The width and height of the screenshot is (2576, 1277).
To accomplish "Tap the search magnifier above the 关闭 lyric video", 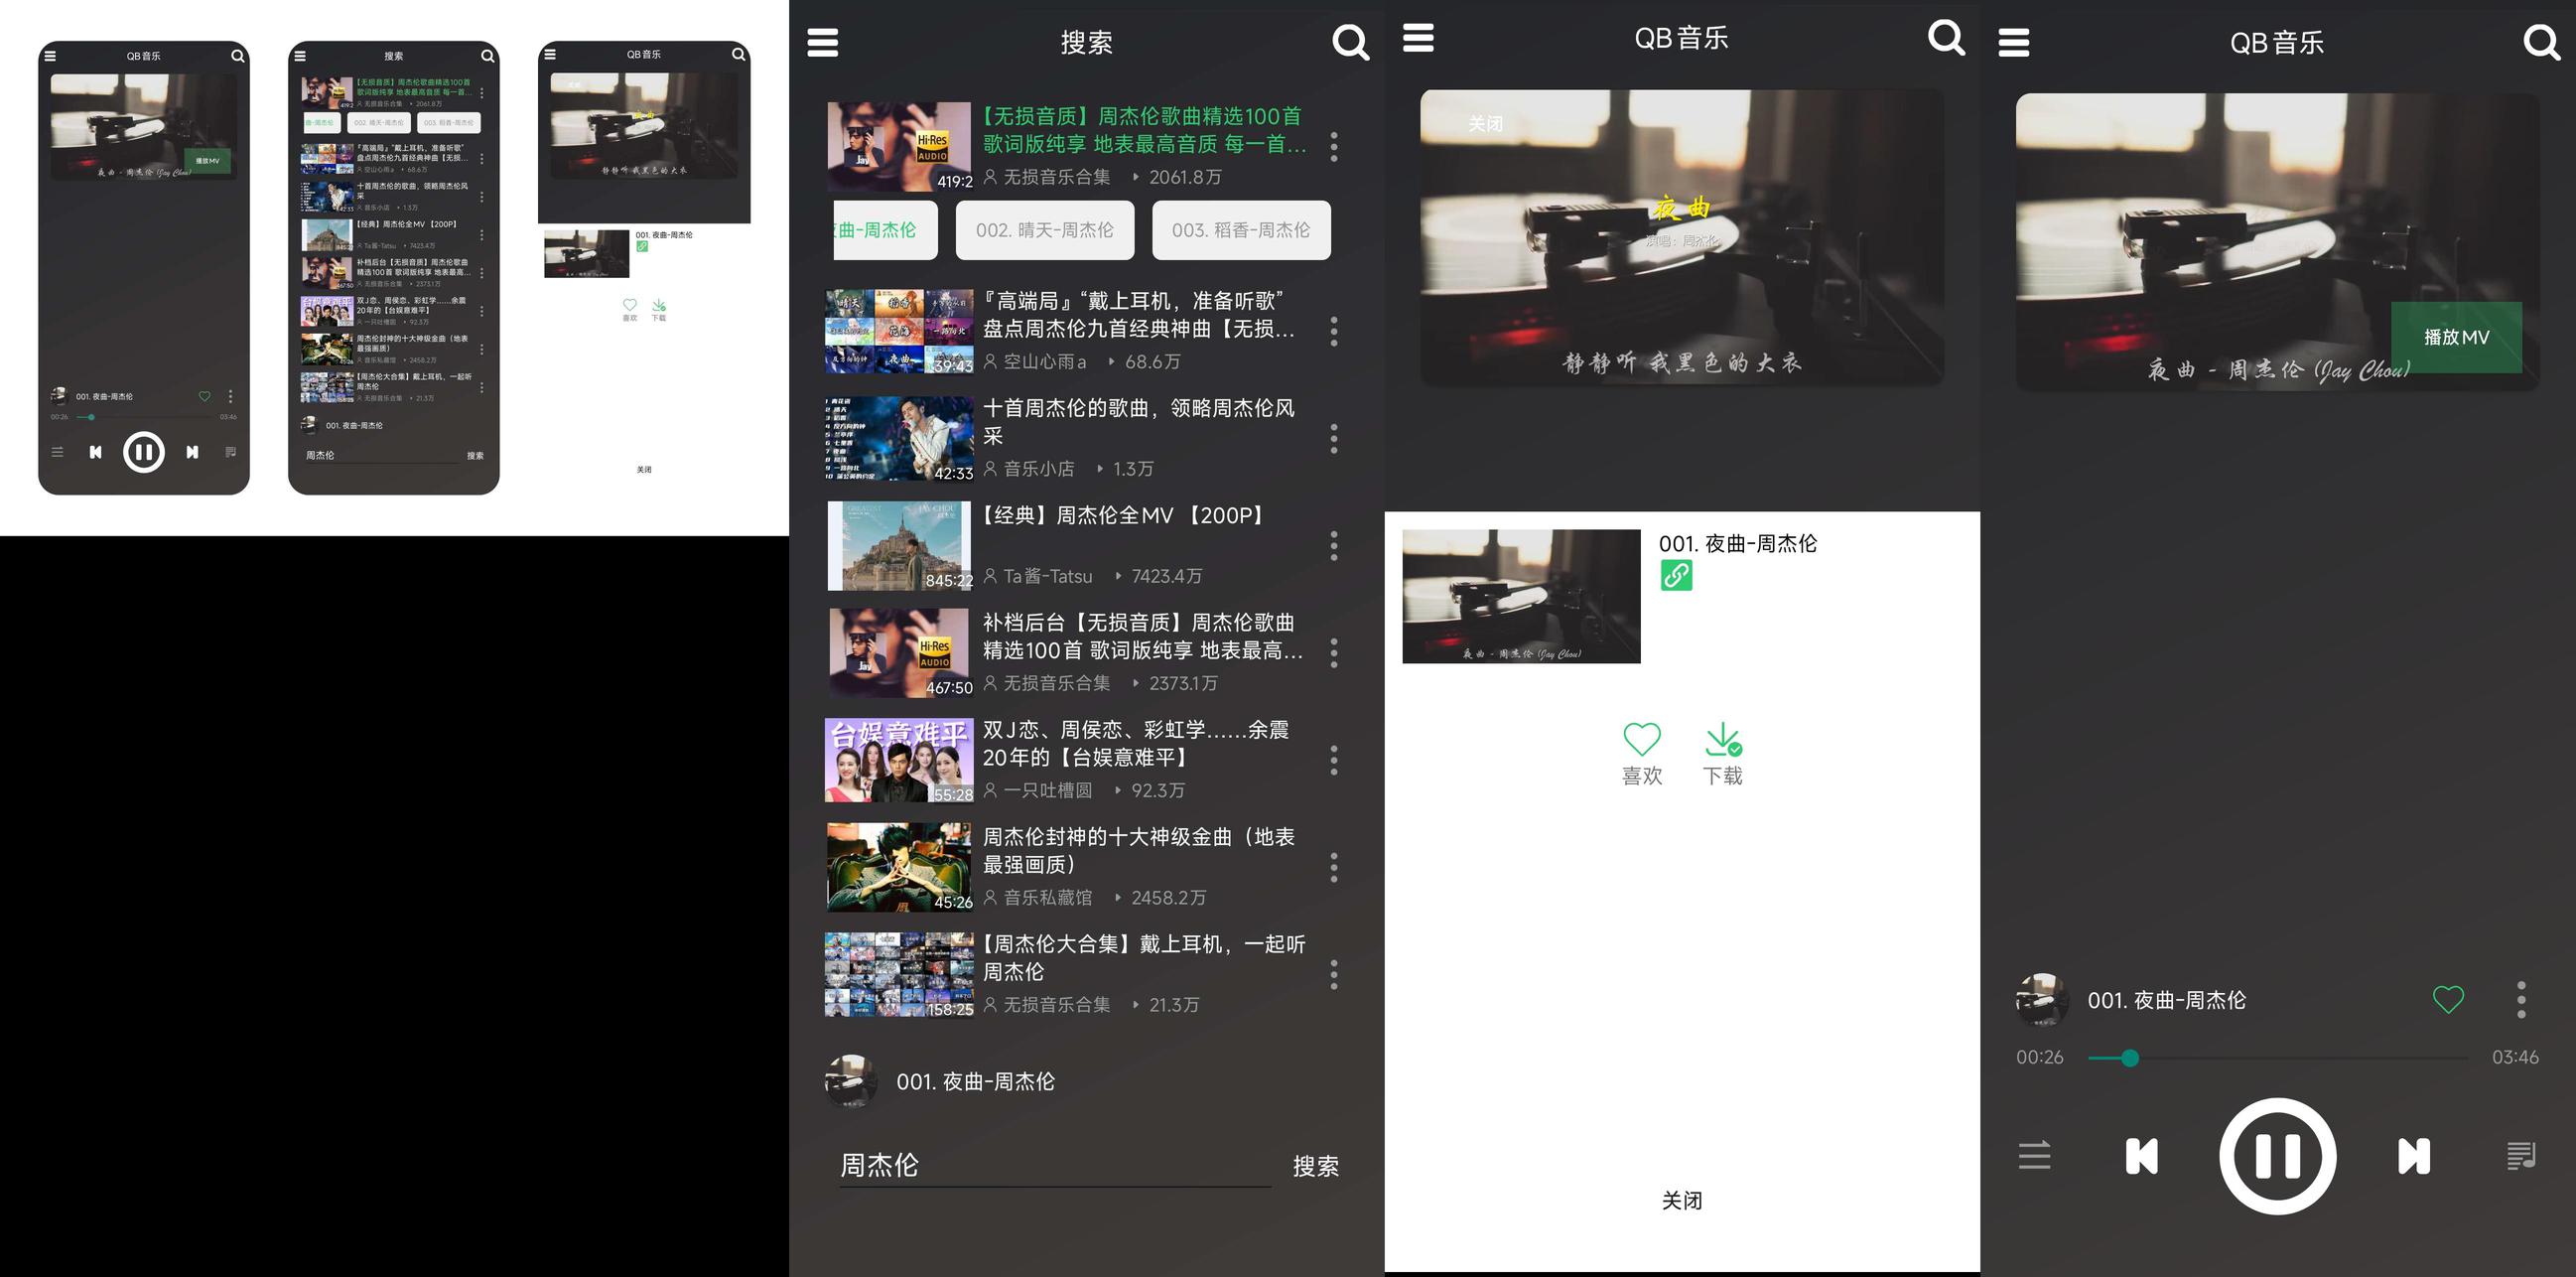I will 1946,38.
